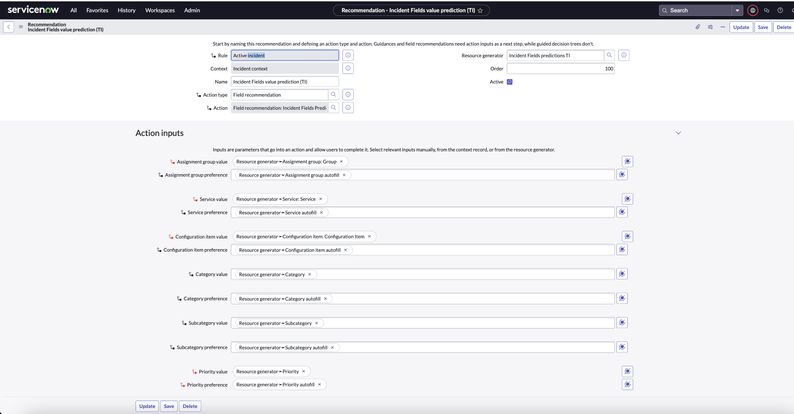Open data picker for Category preference
The height and width of the screenshot is (414, 794).
tap(622, 298)
